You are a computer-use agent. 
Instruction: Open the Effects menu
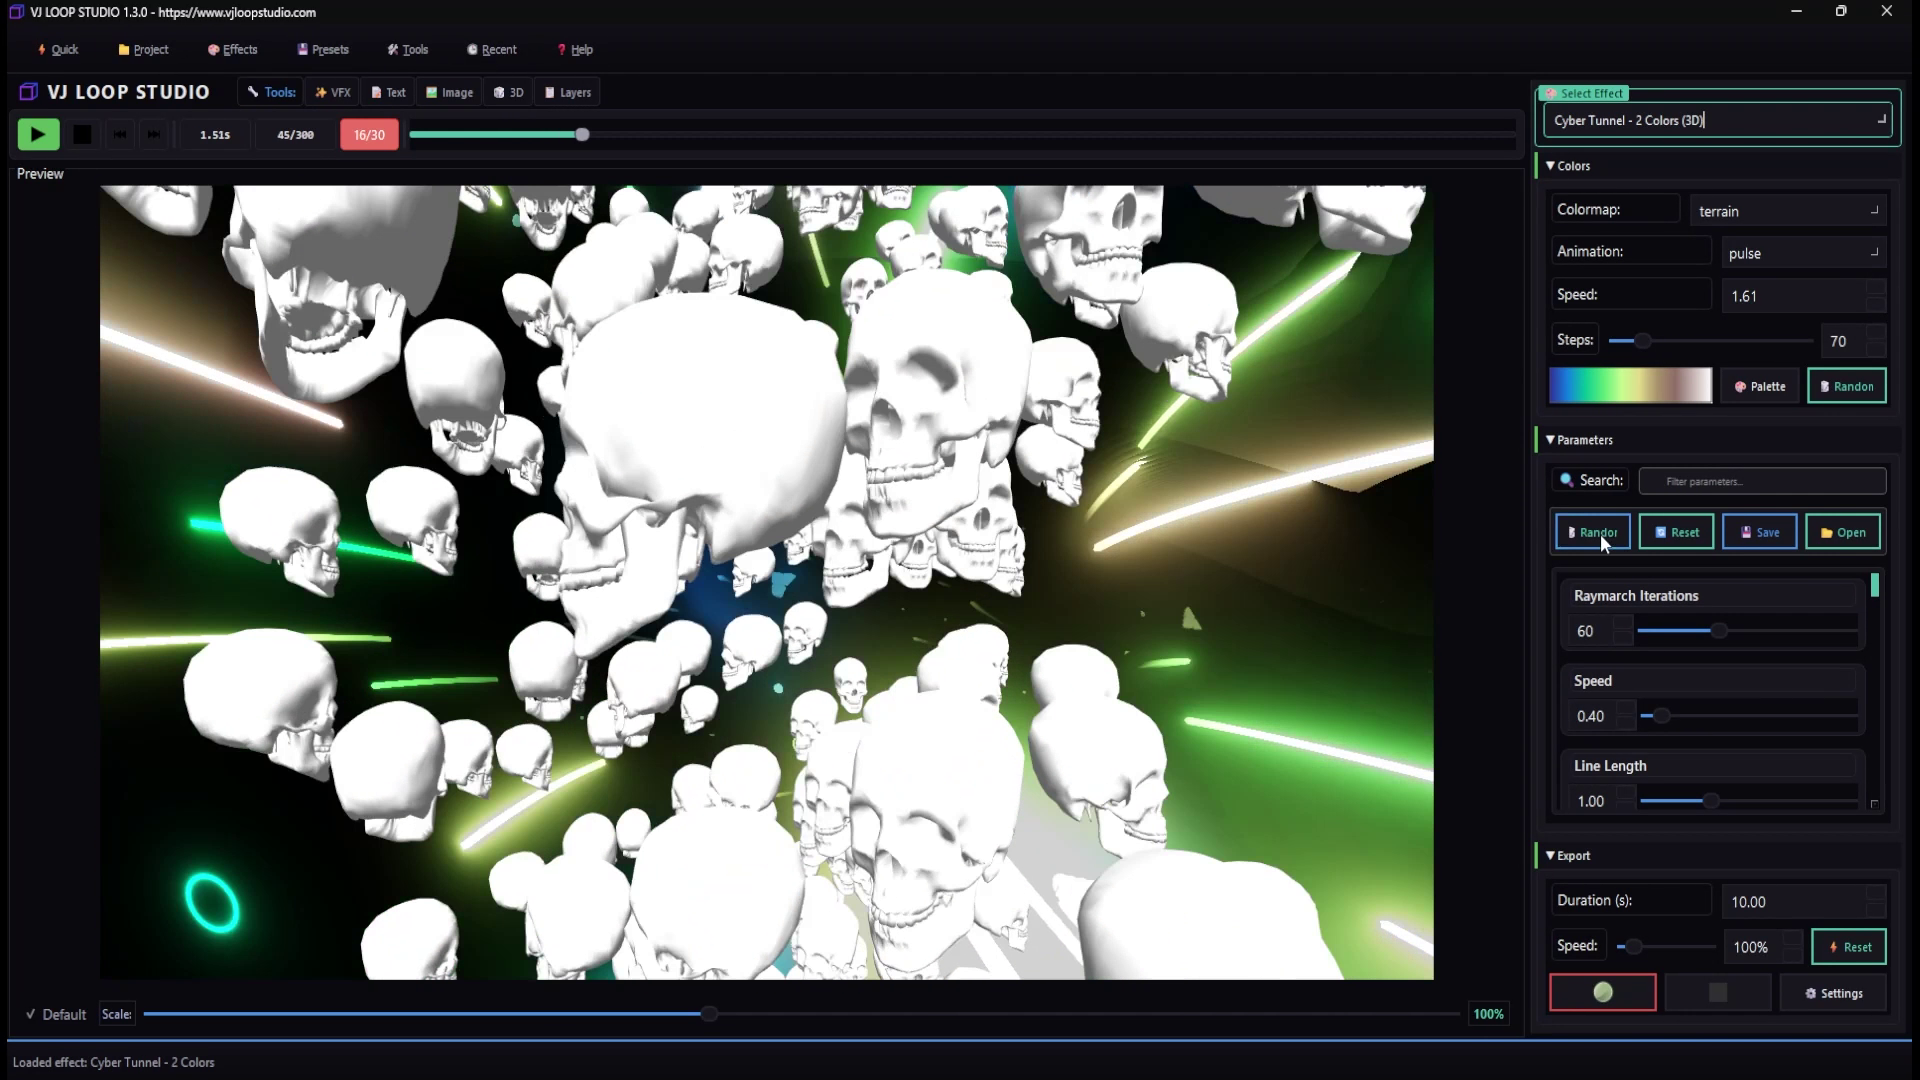[232, 49]
